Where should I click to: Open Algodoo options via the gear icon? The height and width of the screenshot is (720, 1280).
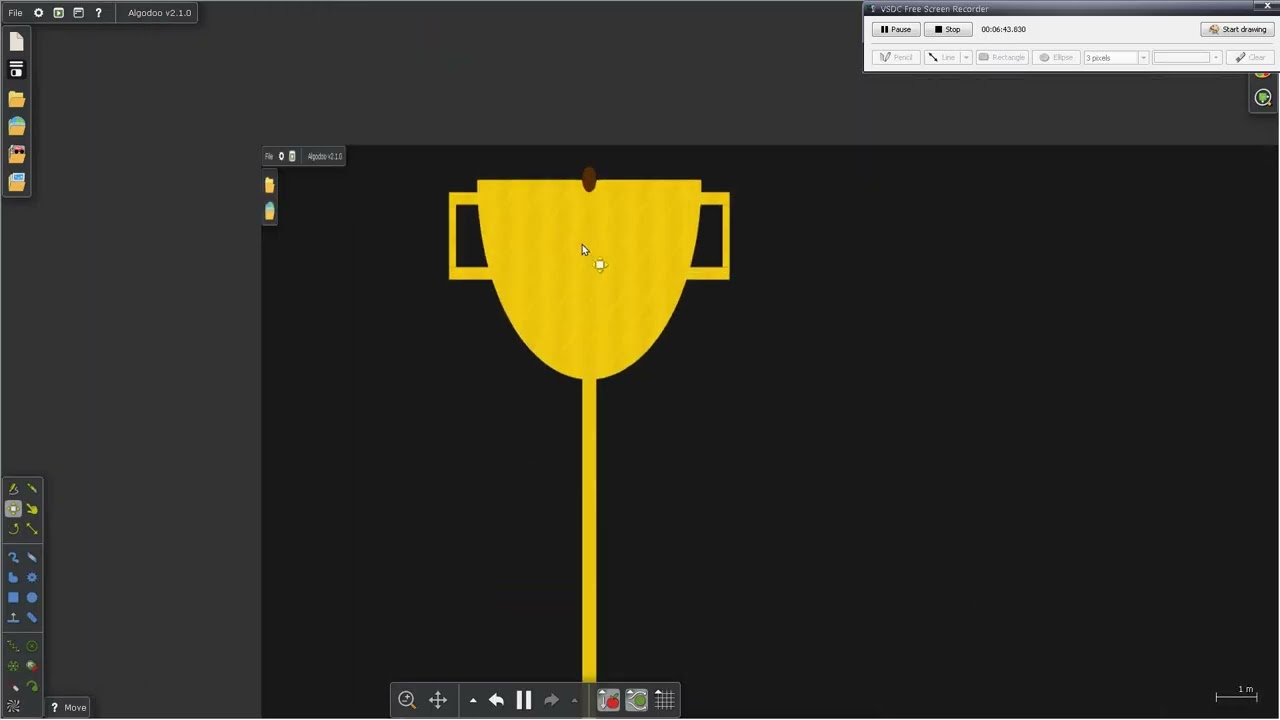pyautogui.click(x=39, y=13)
